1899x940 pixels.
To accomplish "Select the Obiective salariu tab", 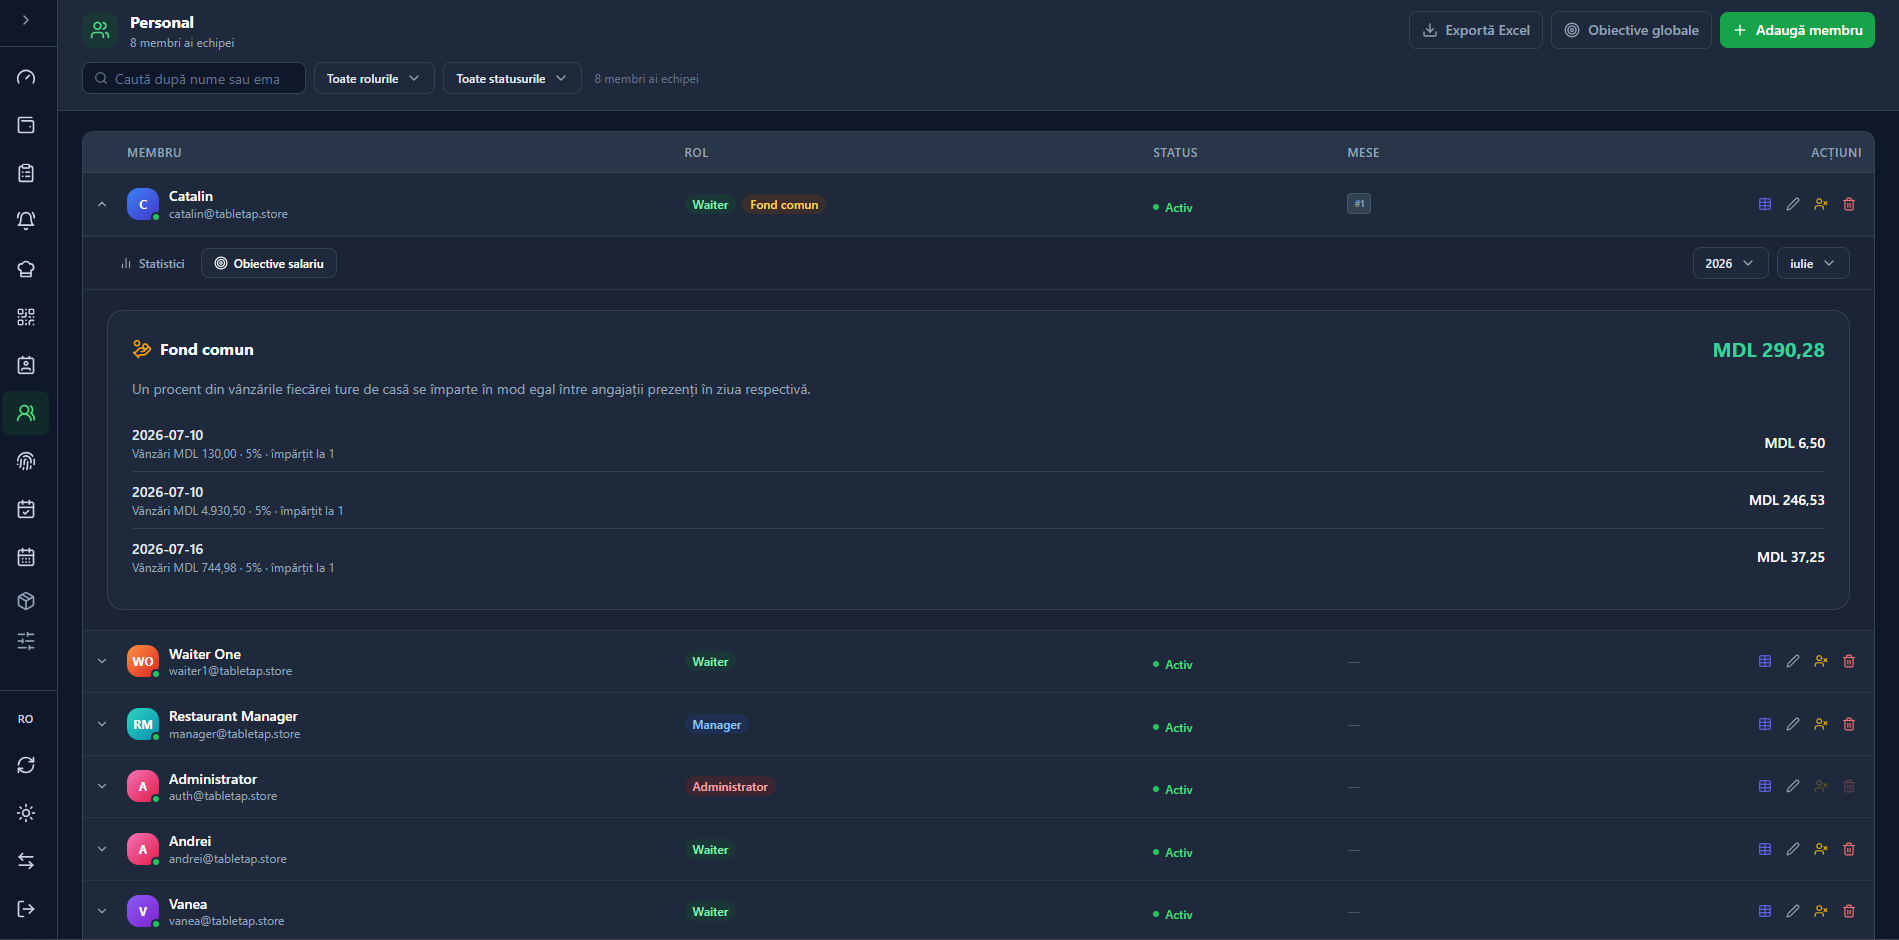I will pyautogui.click(x=269, y=264).
